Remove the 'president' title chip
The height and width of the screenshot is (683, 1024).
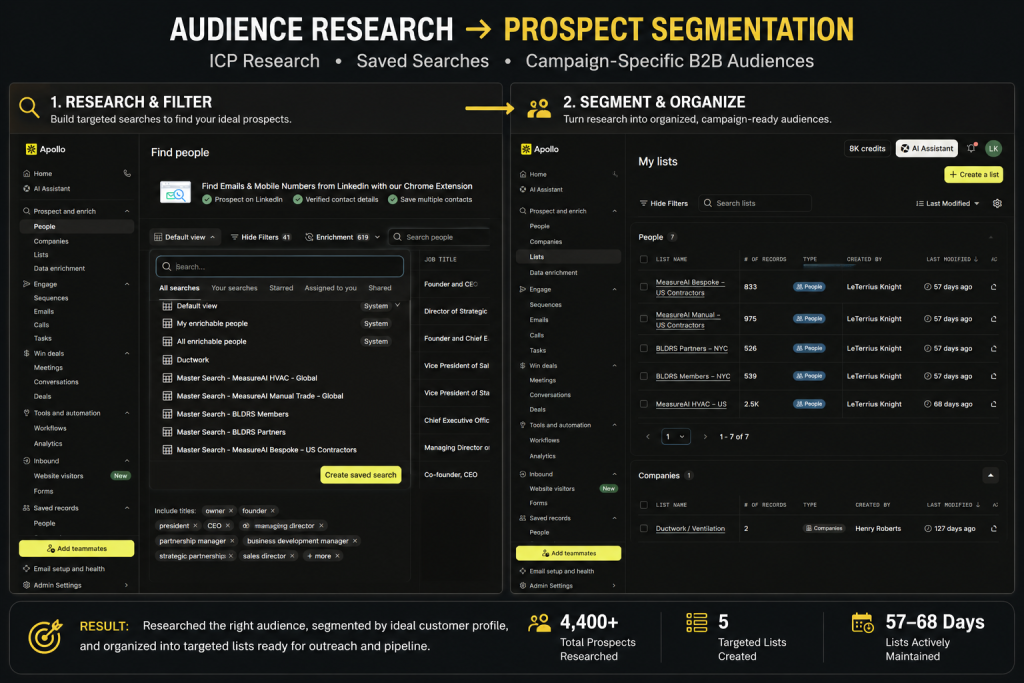click(x=195, y=526)
